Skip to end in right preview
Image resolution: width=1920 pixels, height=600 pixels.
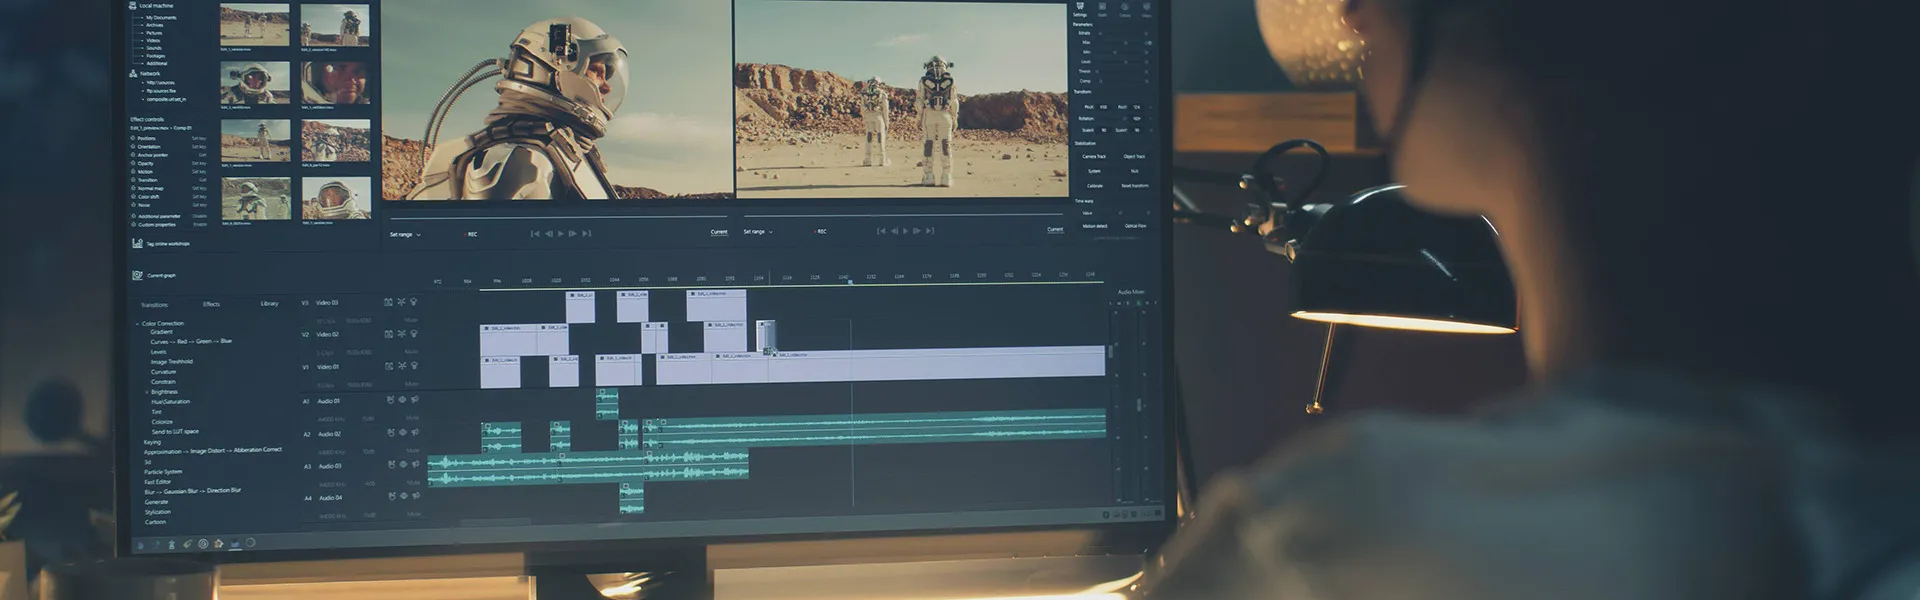click(930, 231)
